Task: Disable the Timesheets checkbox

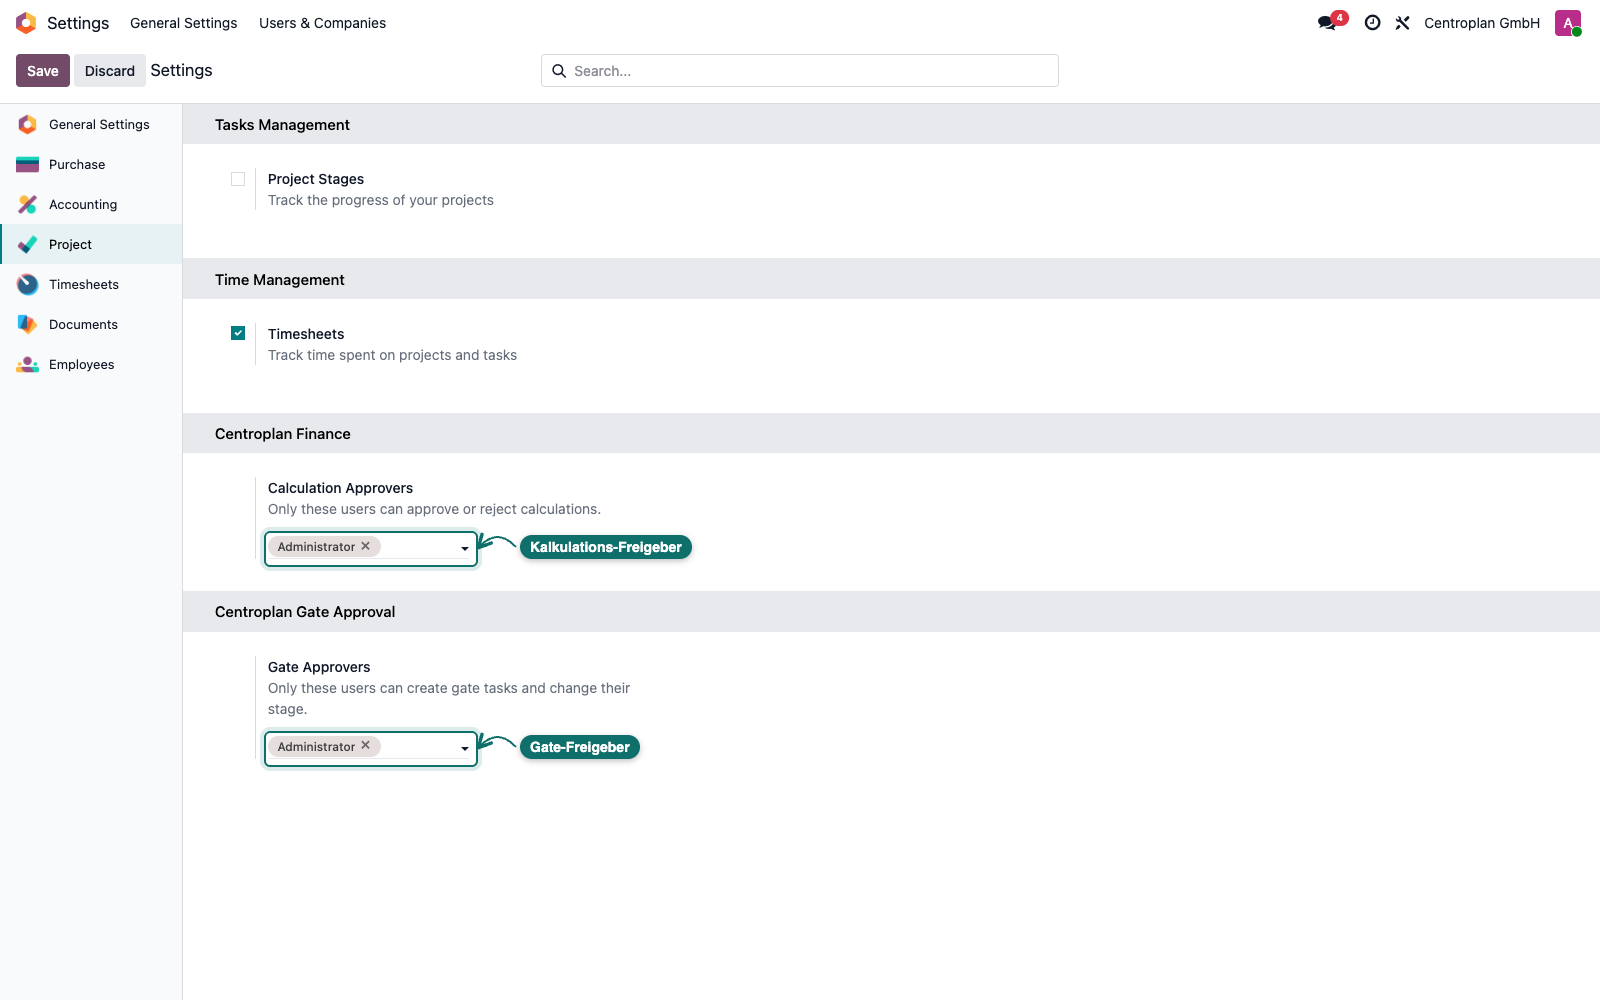Action: click(x=238, y=333)
